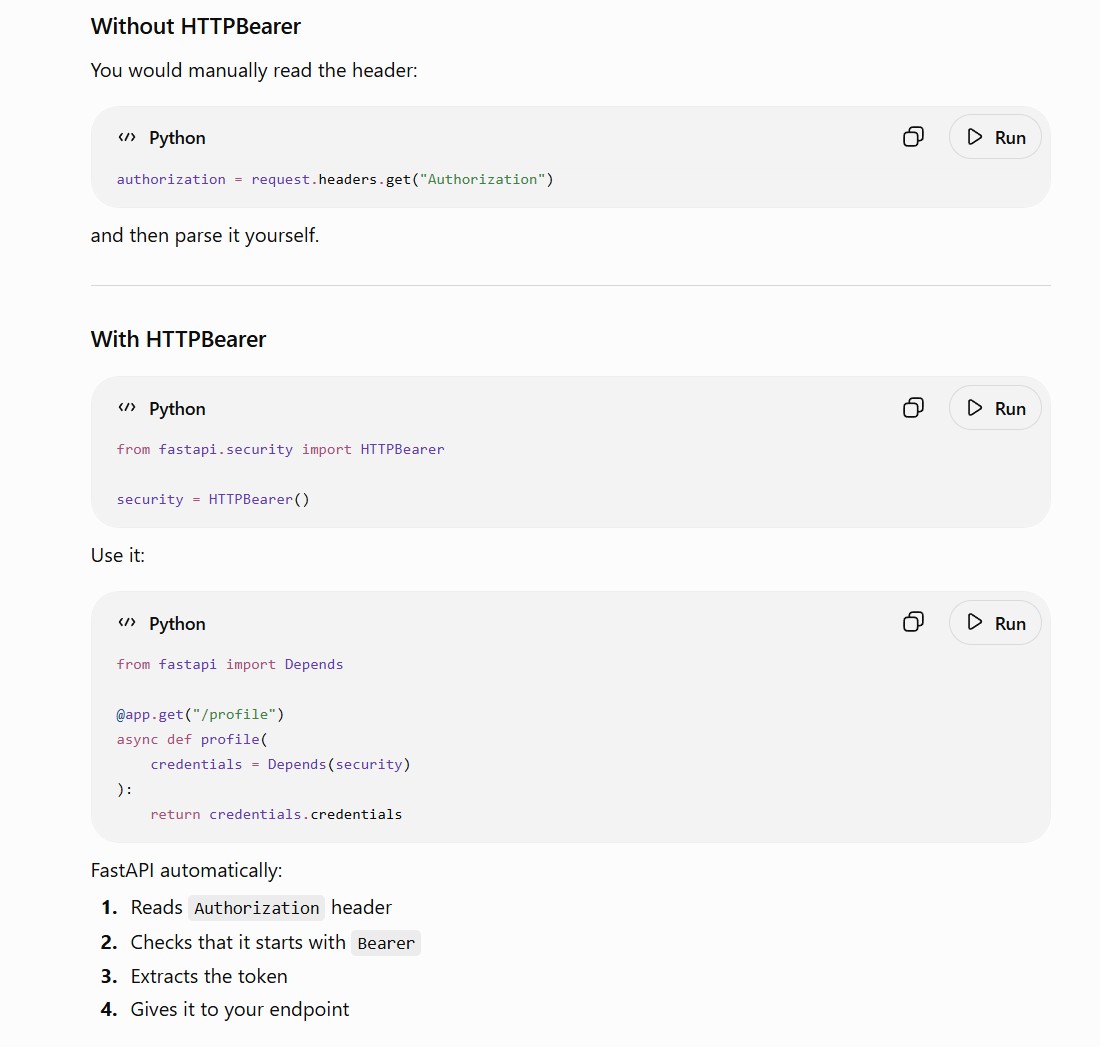
Task: Click the play icon in the last Run button
Action: tap(974, 622)
